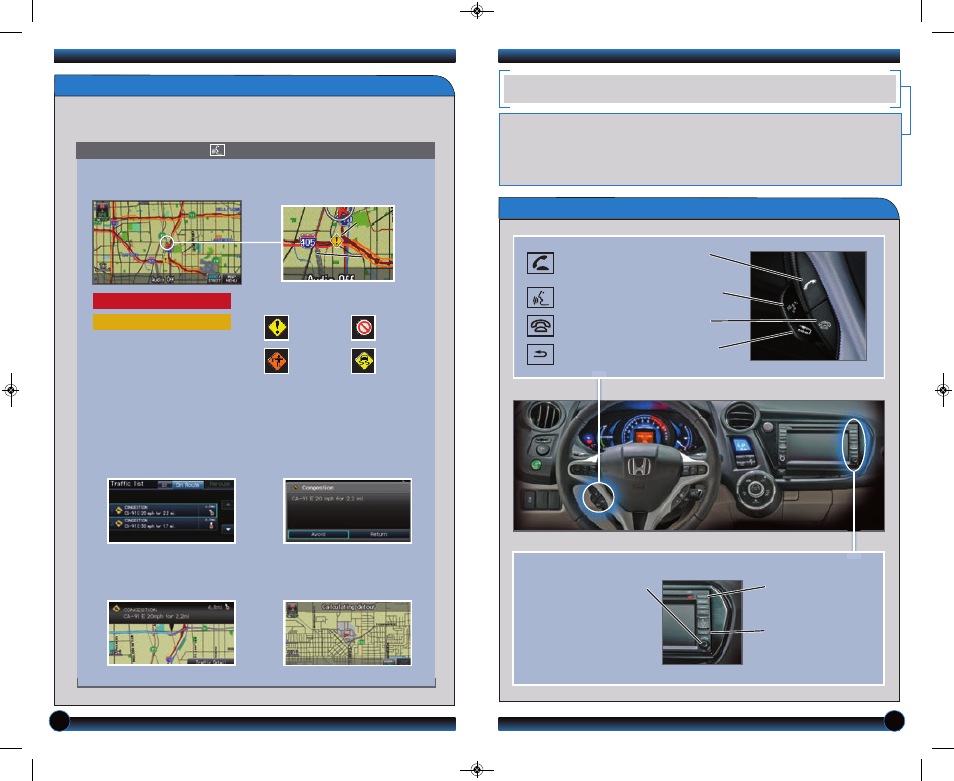The image size is (954, 781).
Task: Click the red no-entry road closed icon
Action: click(x=363, y=327)
